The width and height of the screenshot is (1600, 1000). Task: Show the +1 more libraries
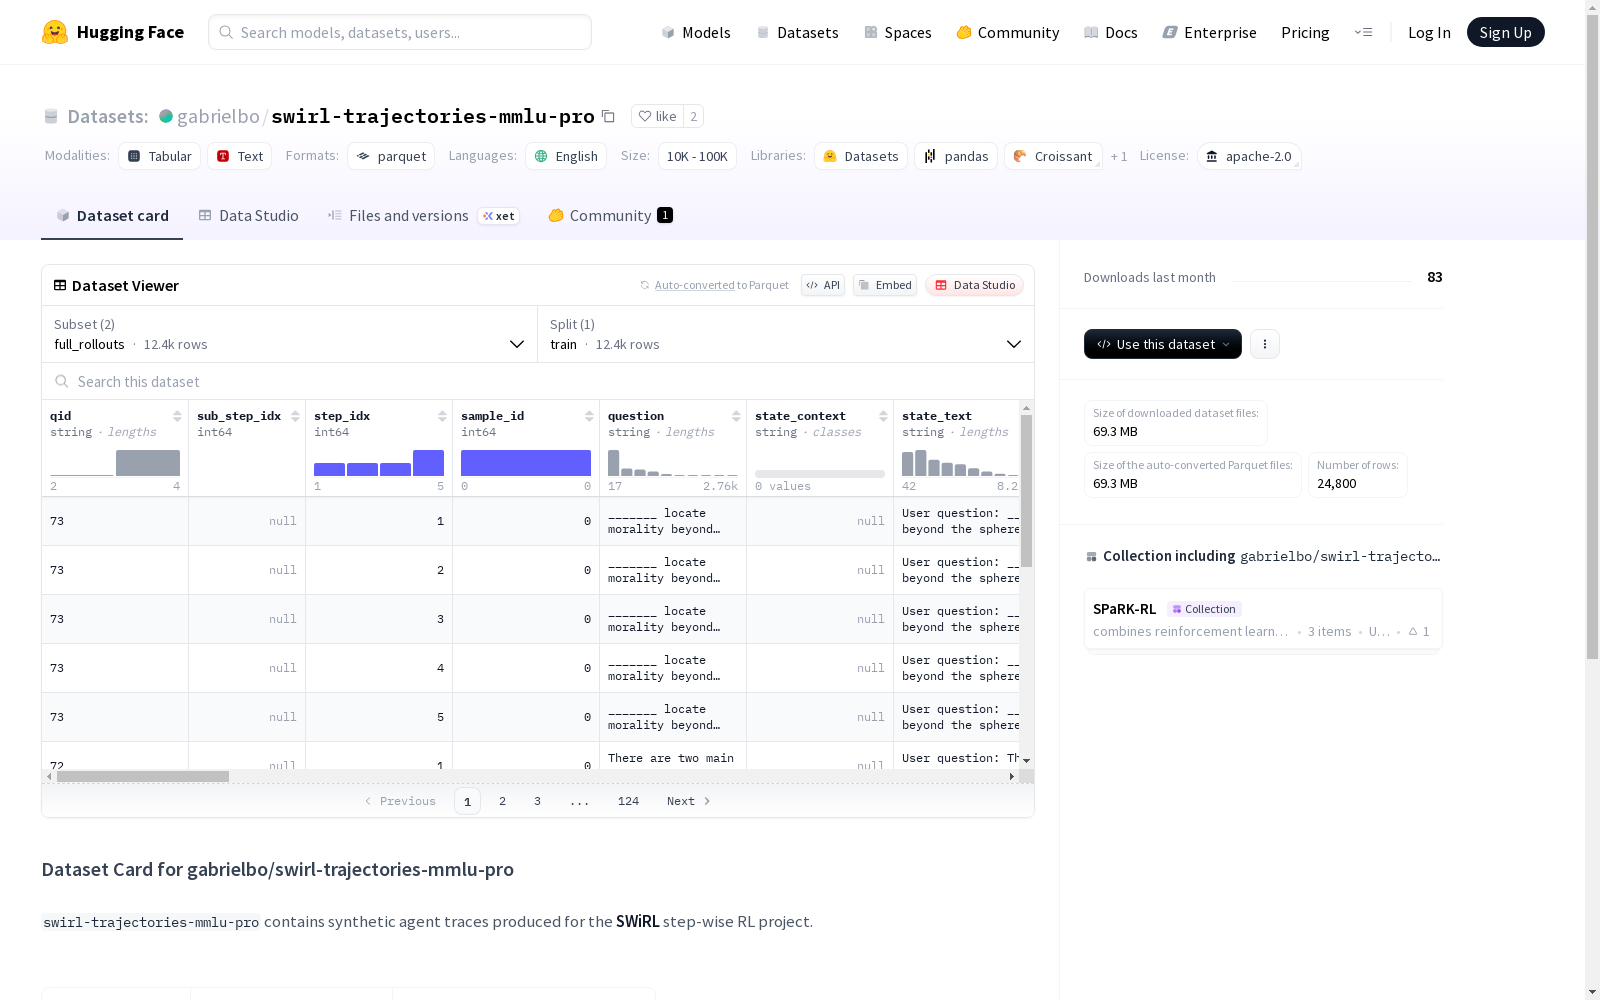1119,156
